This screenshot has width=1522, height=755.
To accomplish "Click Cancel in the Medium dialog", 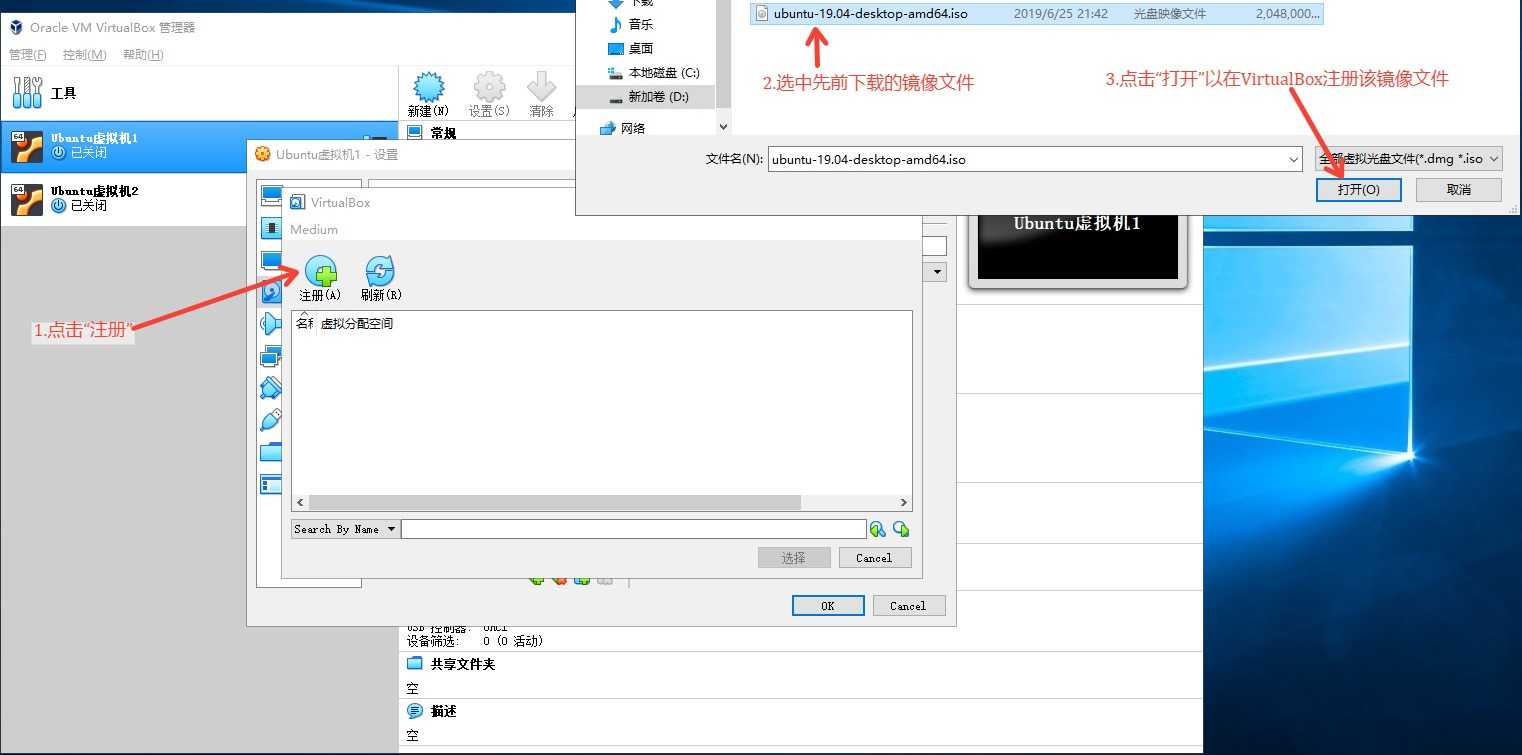I will 875,558.
